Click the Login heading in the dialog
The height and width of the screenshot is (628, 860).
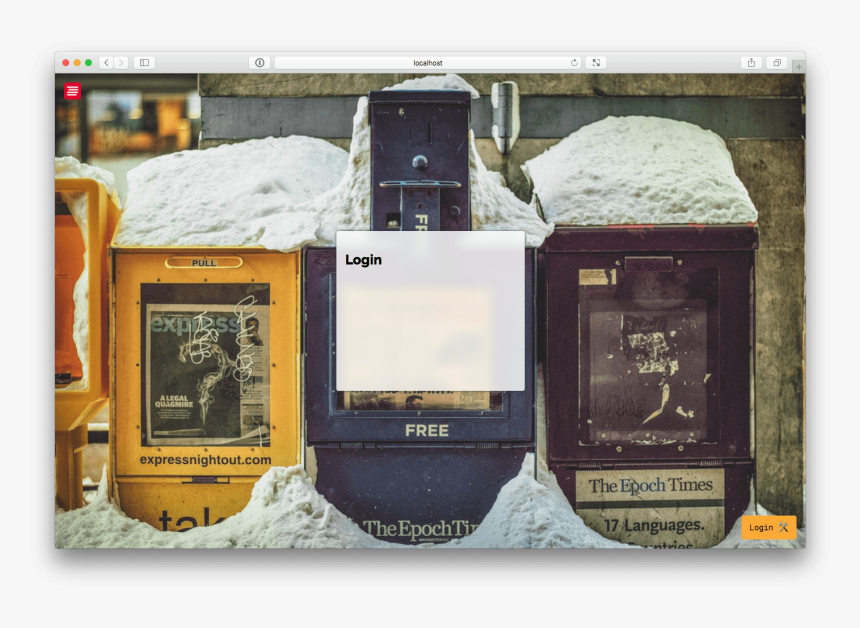[x=363, y=260]
